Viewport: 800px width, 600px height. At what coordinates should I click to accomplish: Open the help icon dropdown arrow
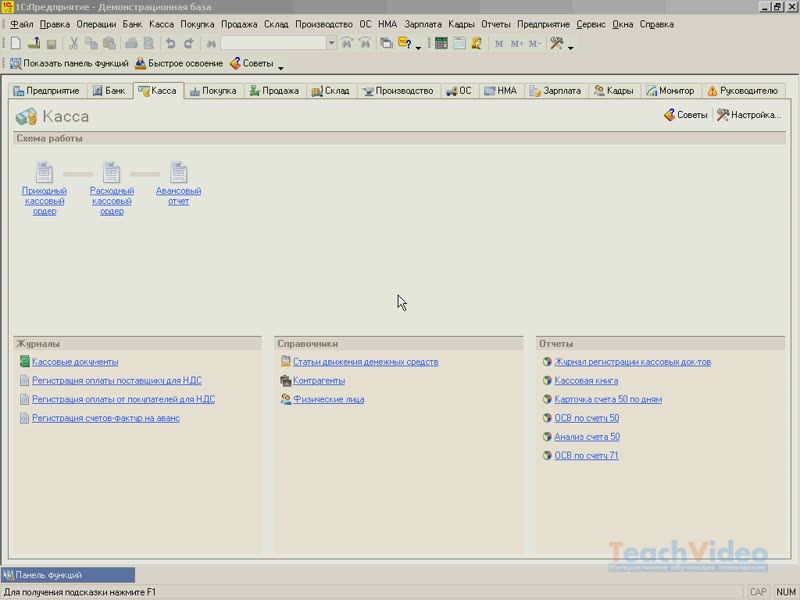pos(417,46)
